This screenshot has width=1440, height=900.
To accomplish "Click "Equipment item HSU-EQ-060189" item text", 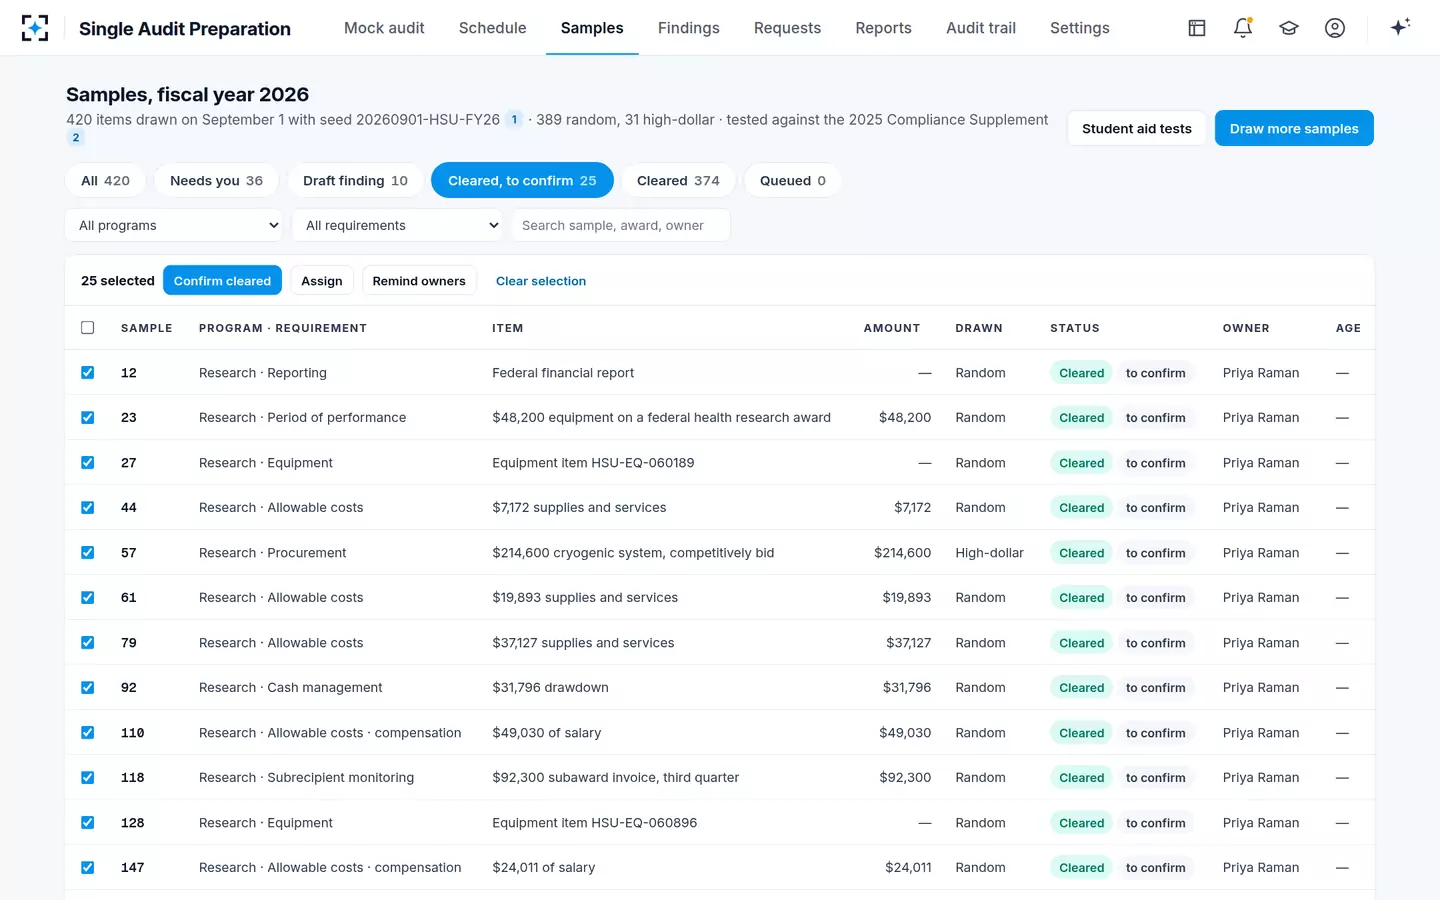I will click(593, 463).
